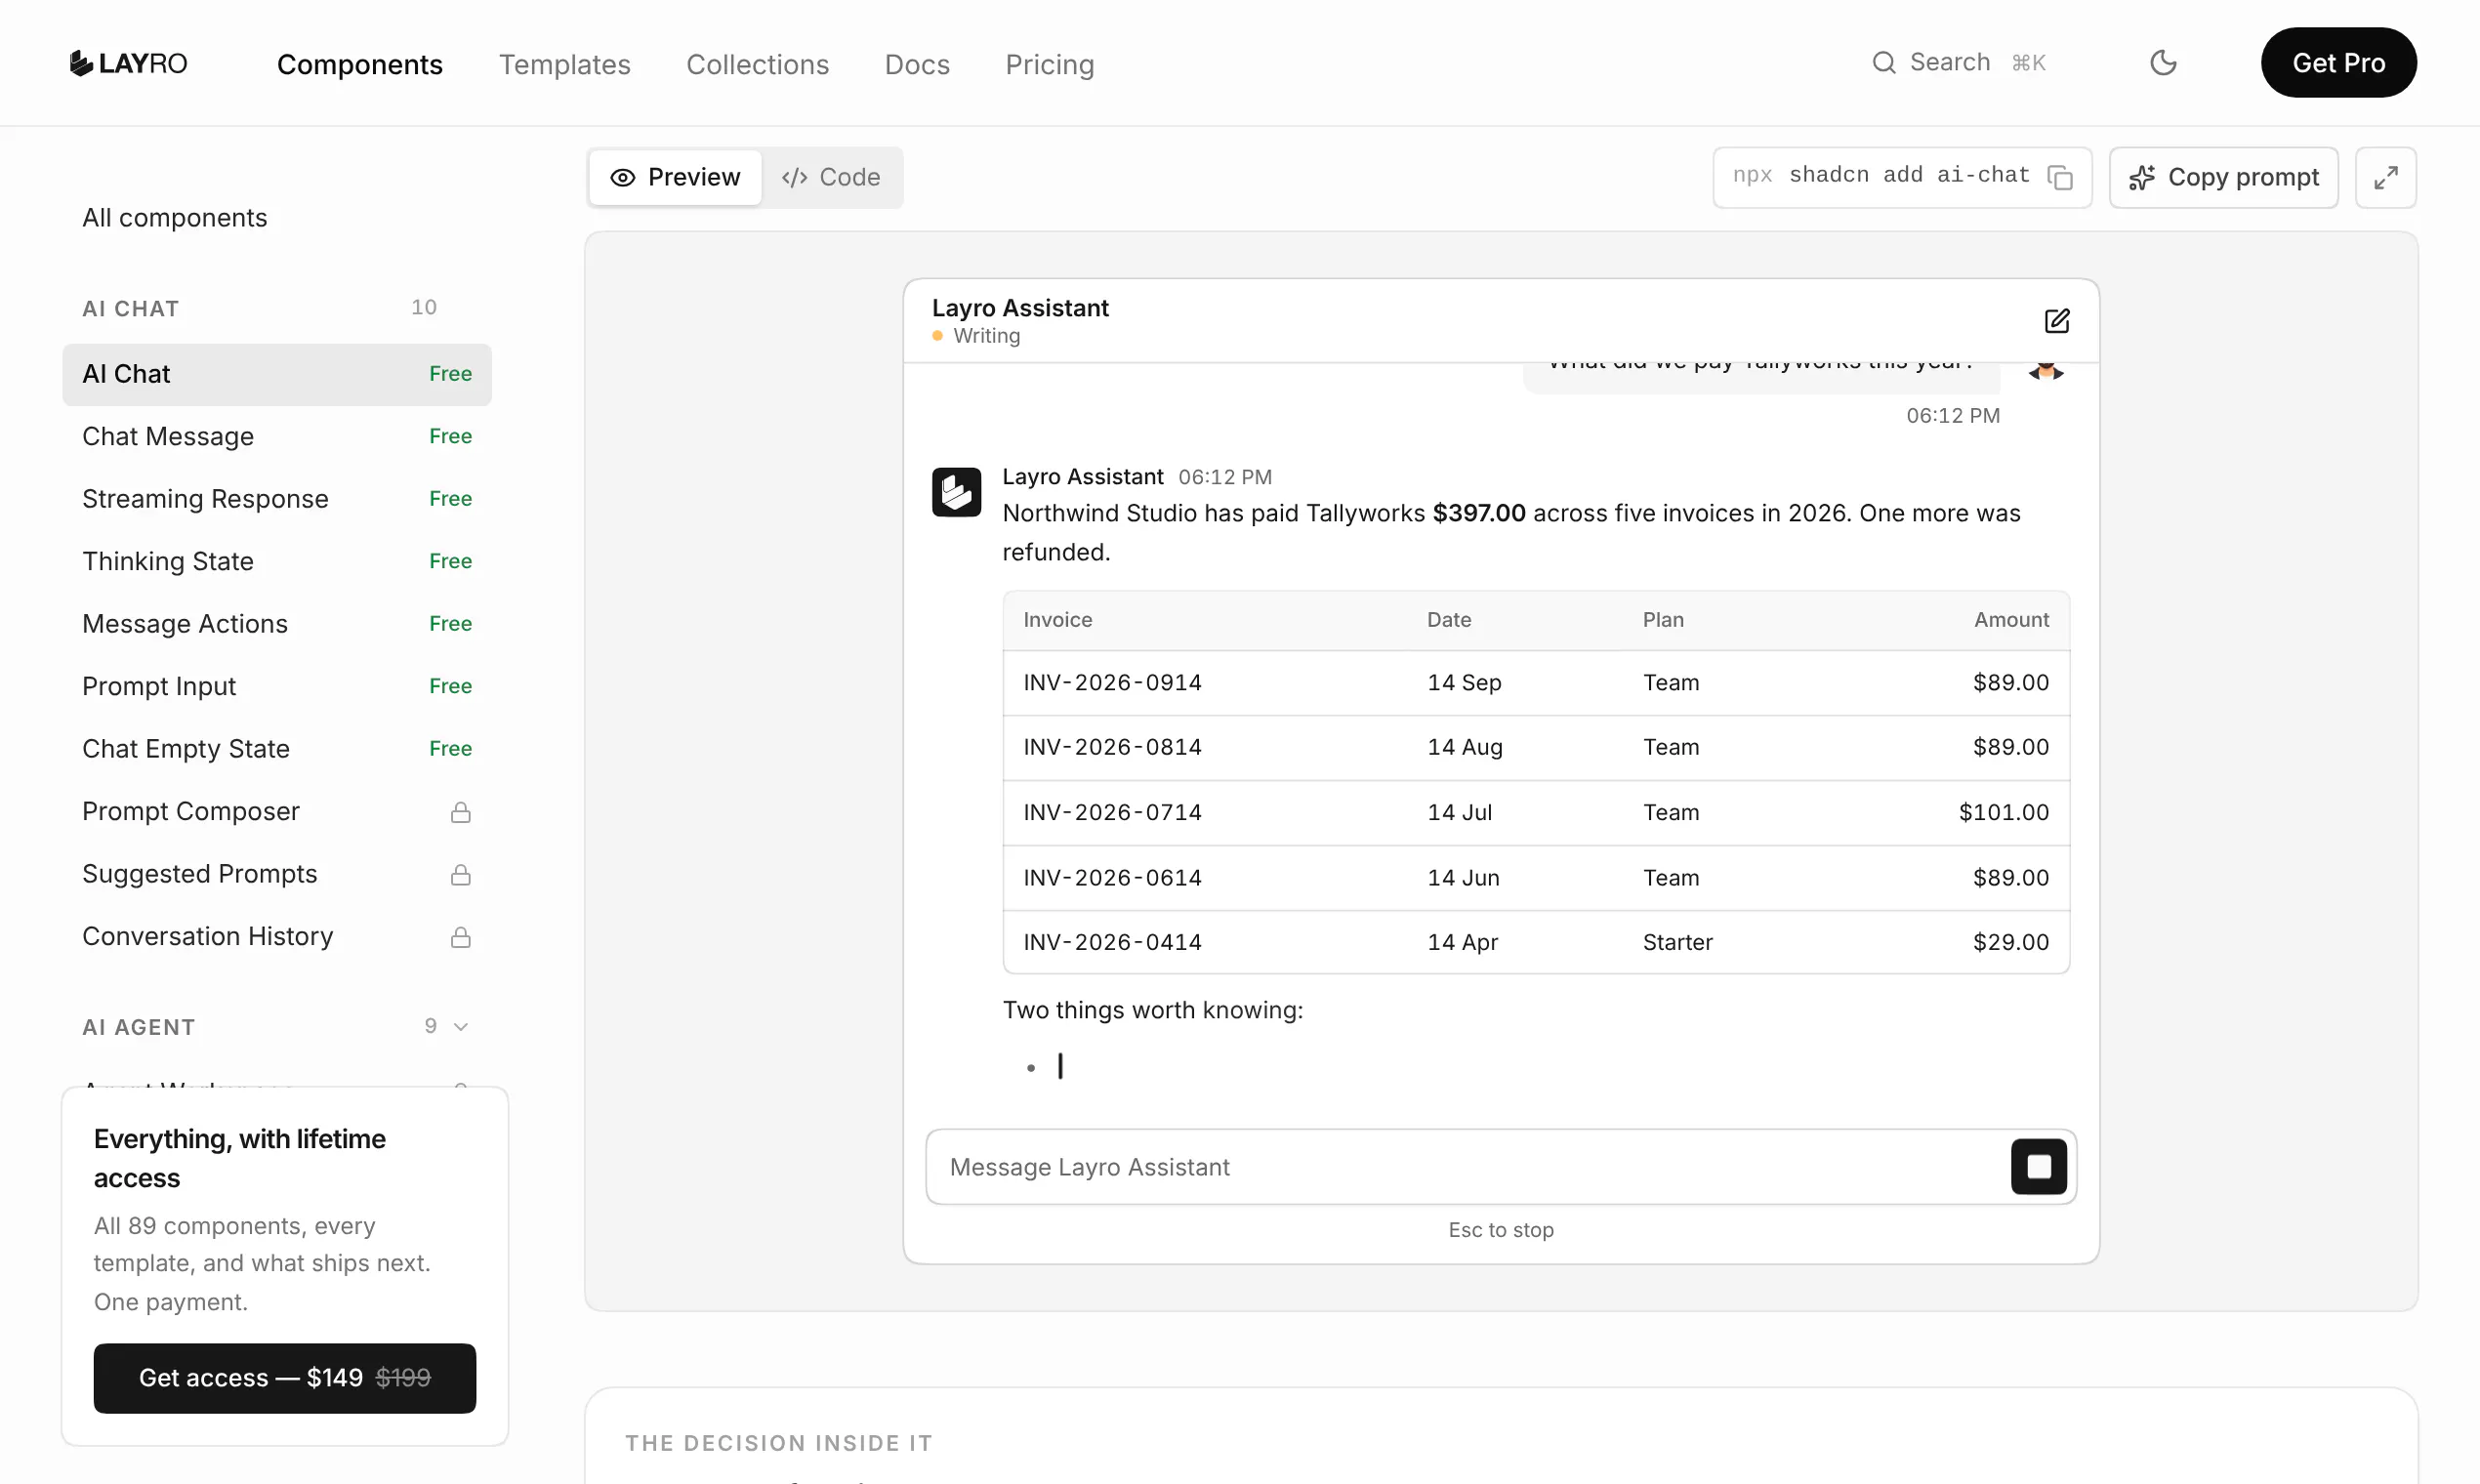Collapse the AI Agent section chevron

[461, 1027]
